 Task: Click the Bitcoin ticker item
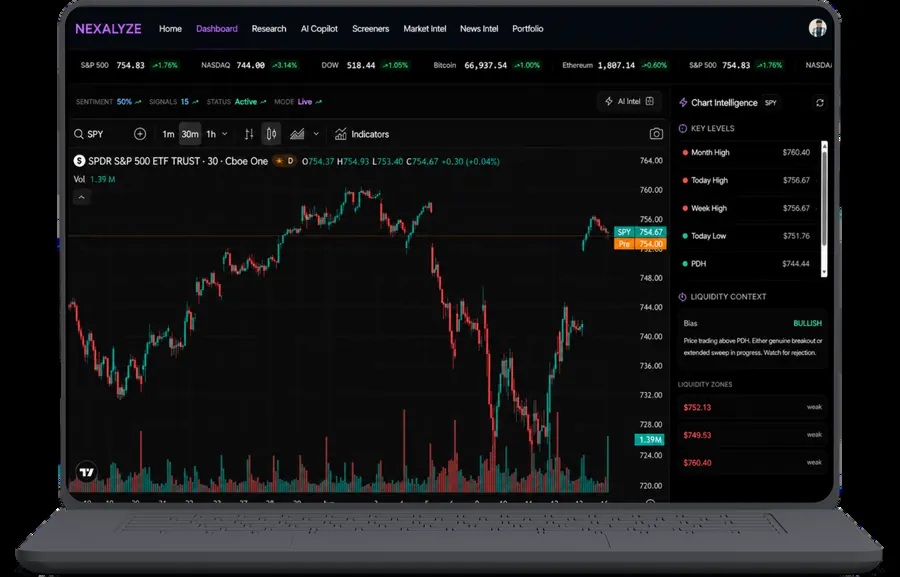pyautogui.click(x=487, y=65)
